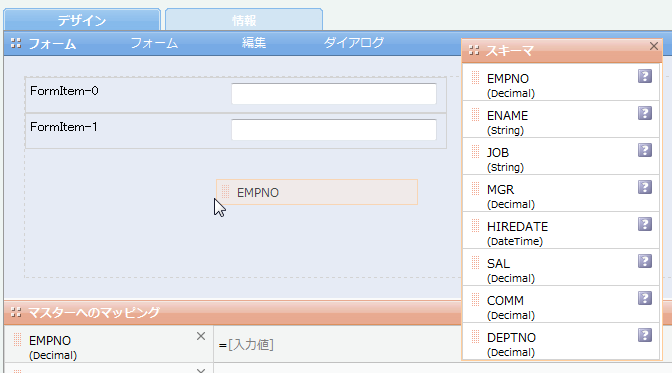Select MGR (Decimal) in the schema list

pos(561,193)
